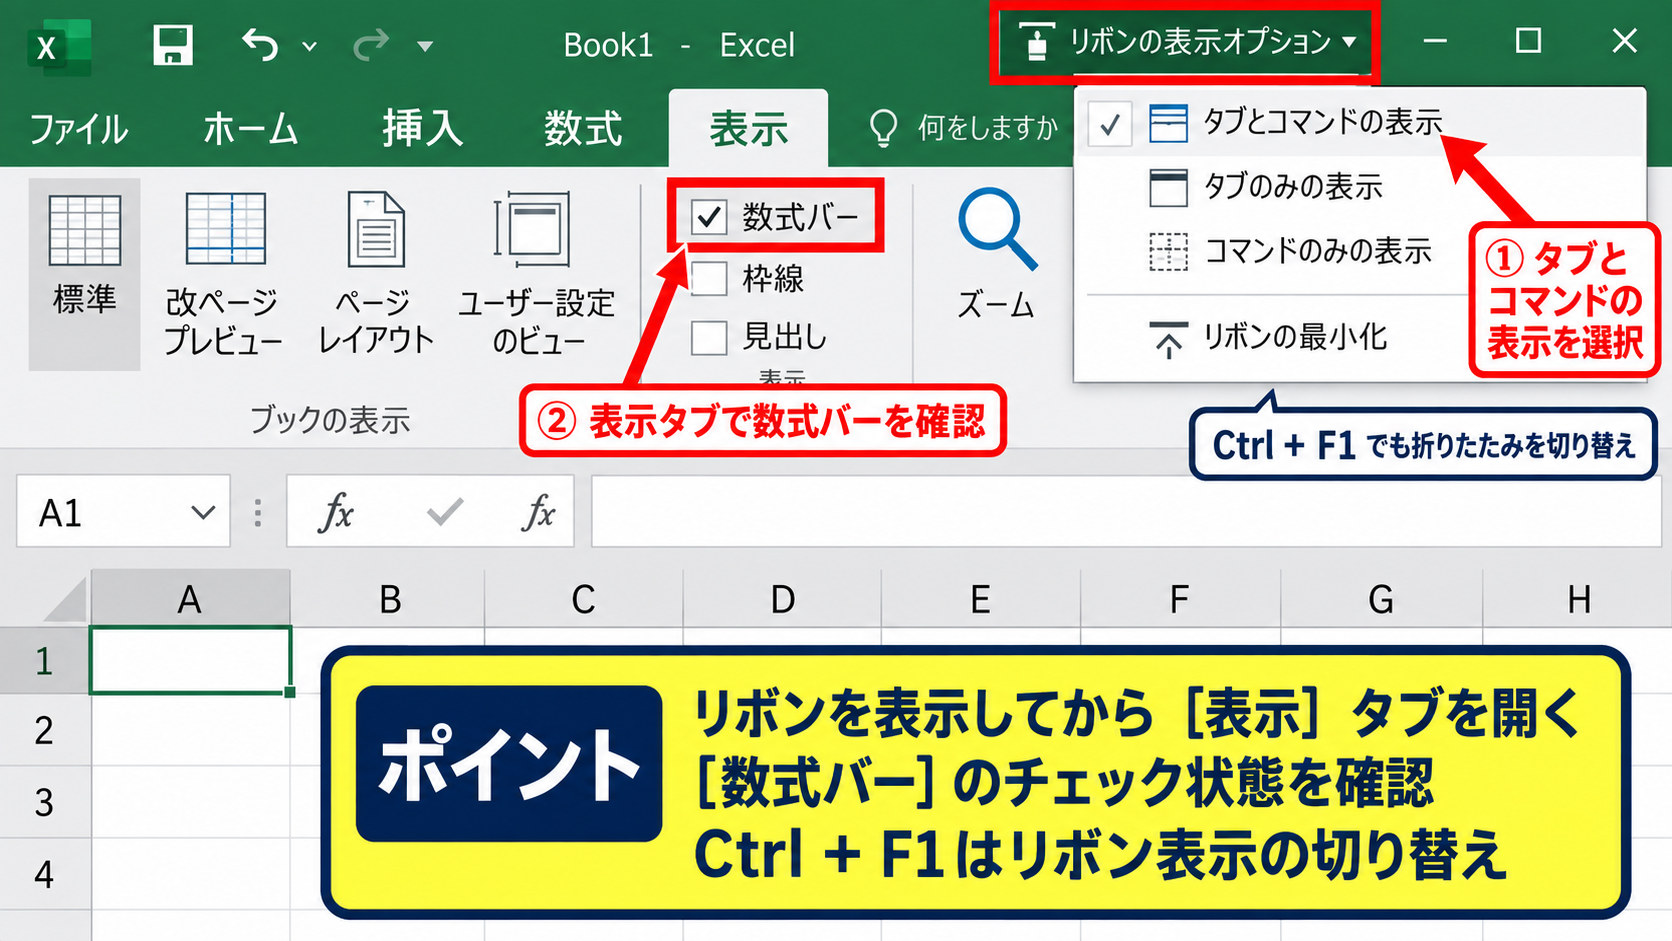Click the second fx icon near formula field

(538, 512)
